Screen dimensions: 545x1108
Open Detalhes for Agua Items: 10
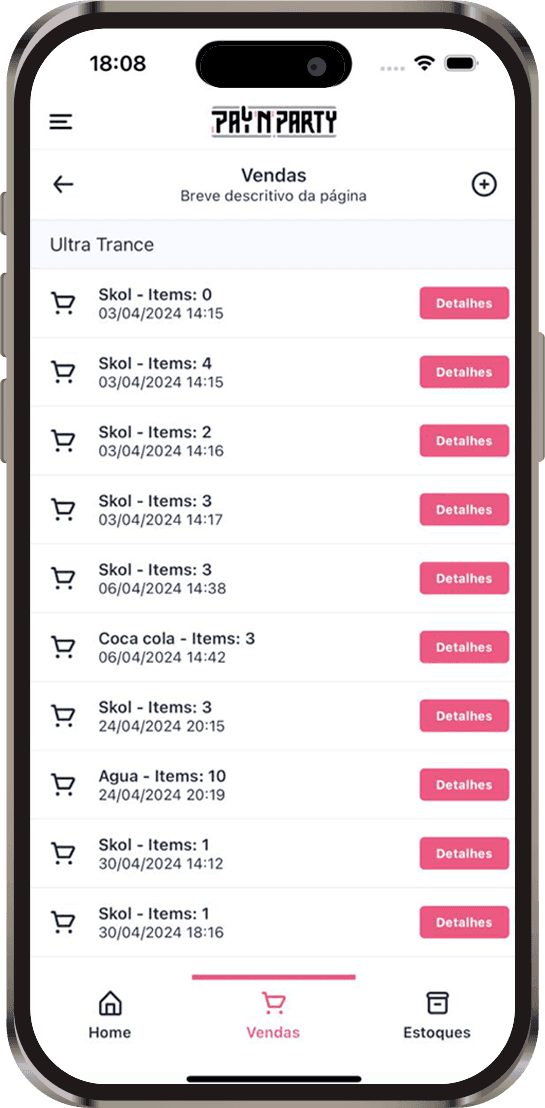[464, 784]
